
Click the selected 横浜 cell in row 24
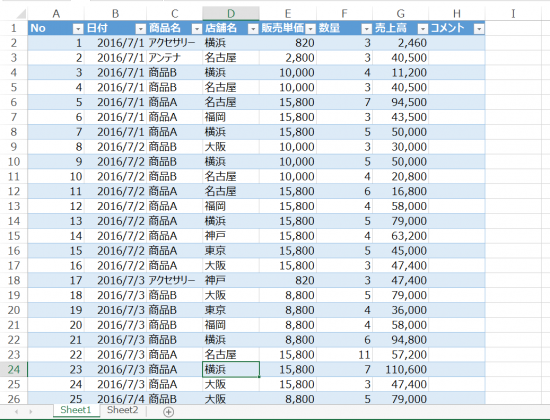pos(231,369)
